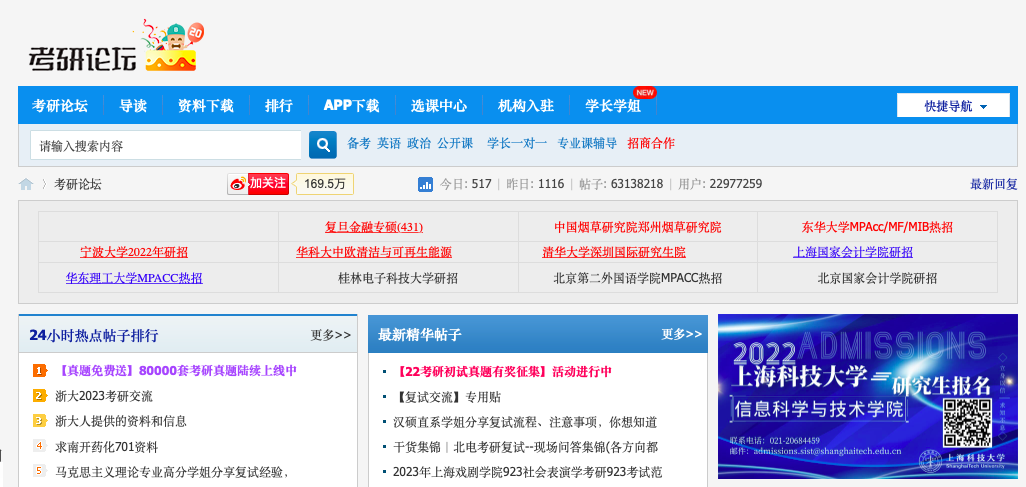Click the anniversary cake mascot image
1026x487 pixels.
tap(172, 46)
